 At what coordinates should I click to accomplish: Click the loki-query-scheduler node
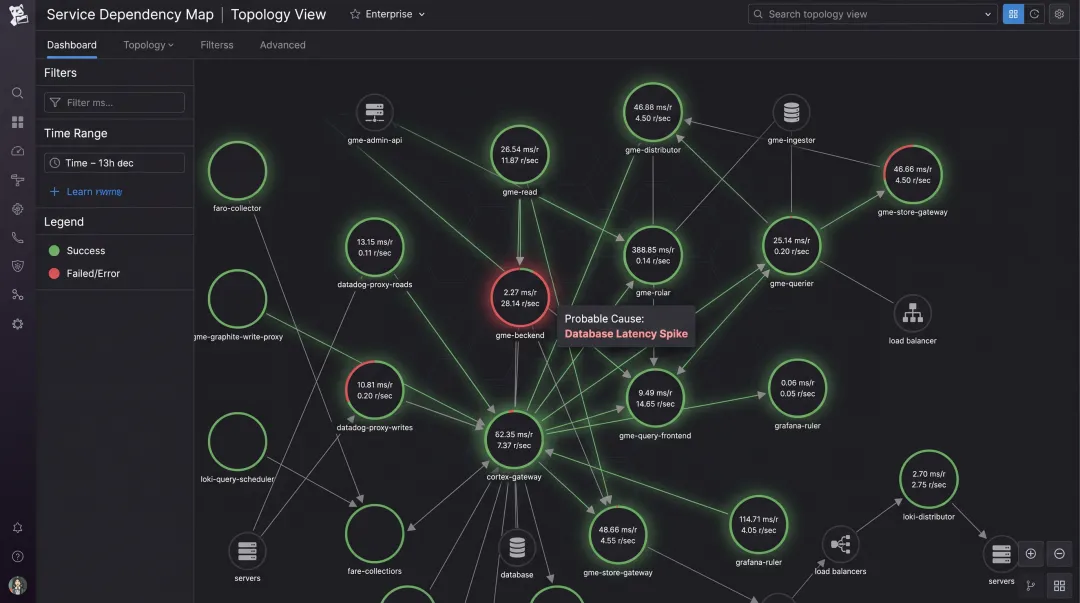(x=237, y=442)
